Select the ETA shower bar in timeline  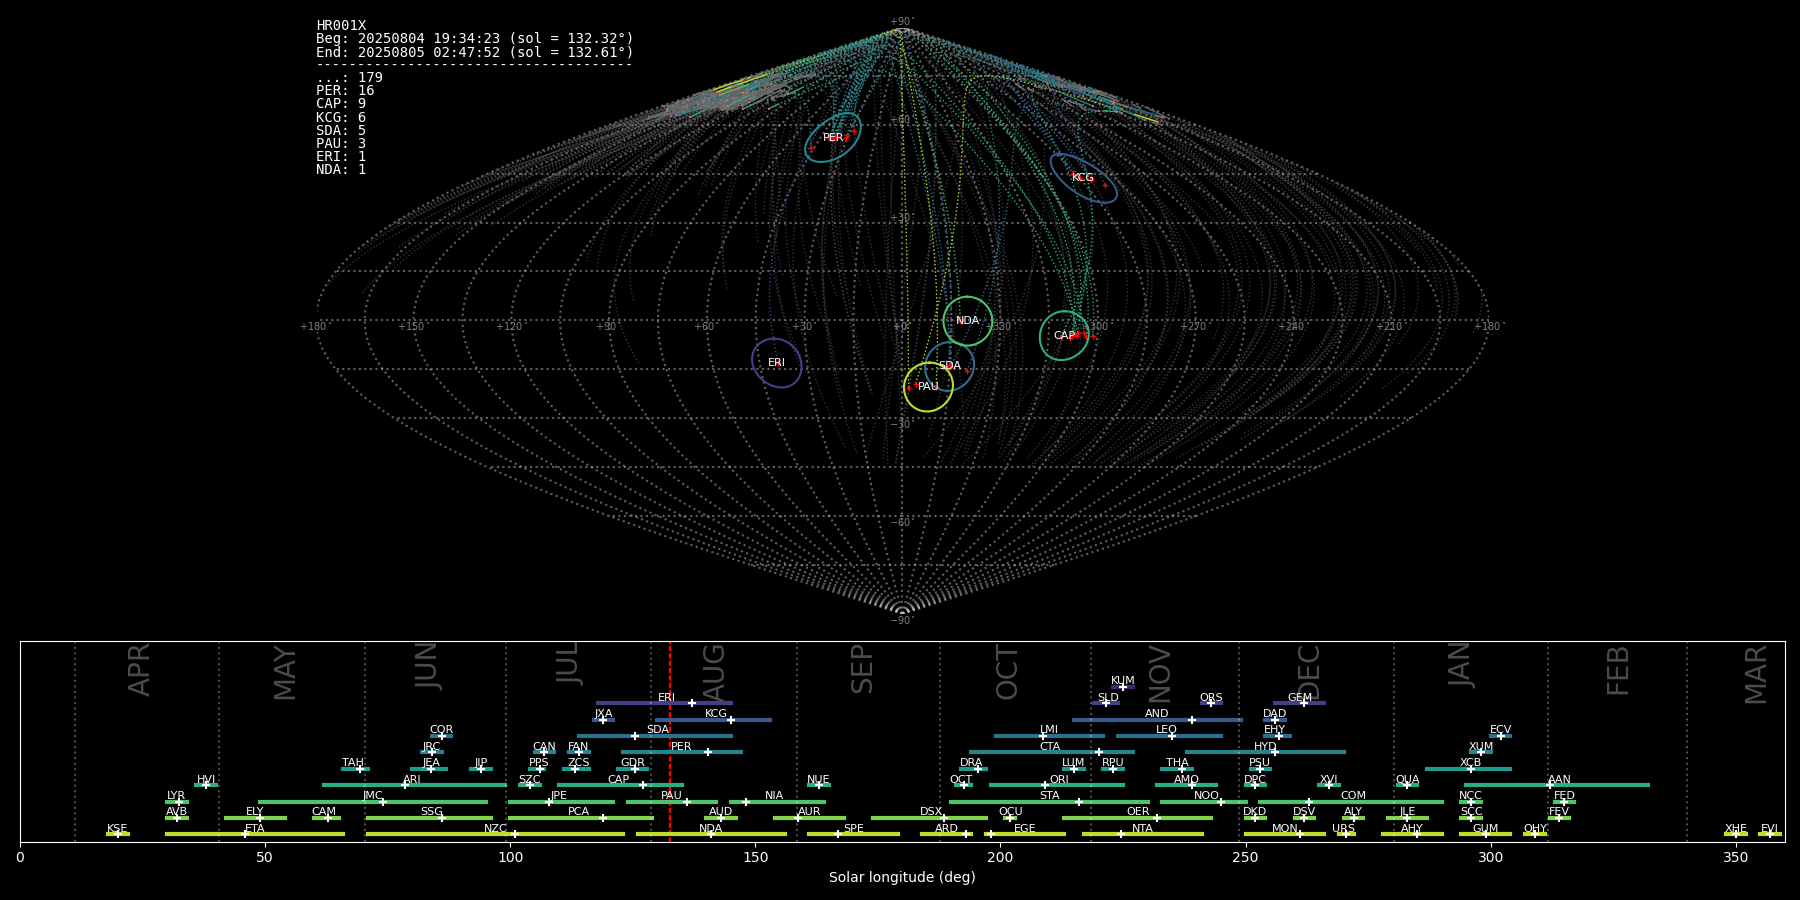[254, 834]
